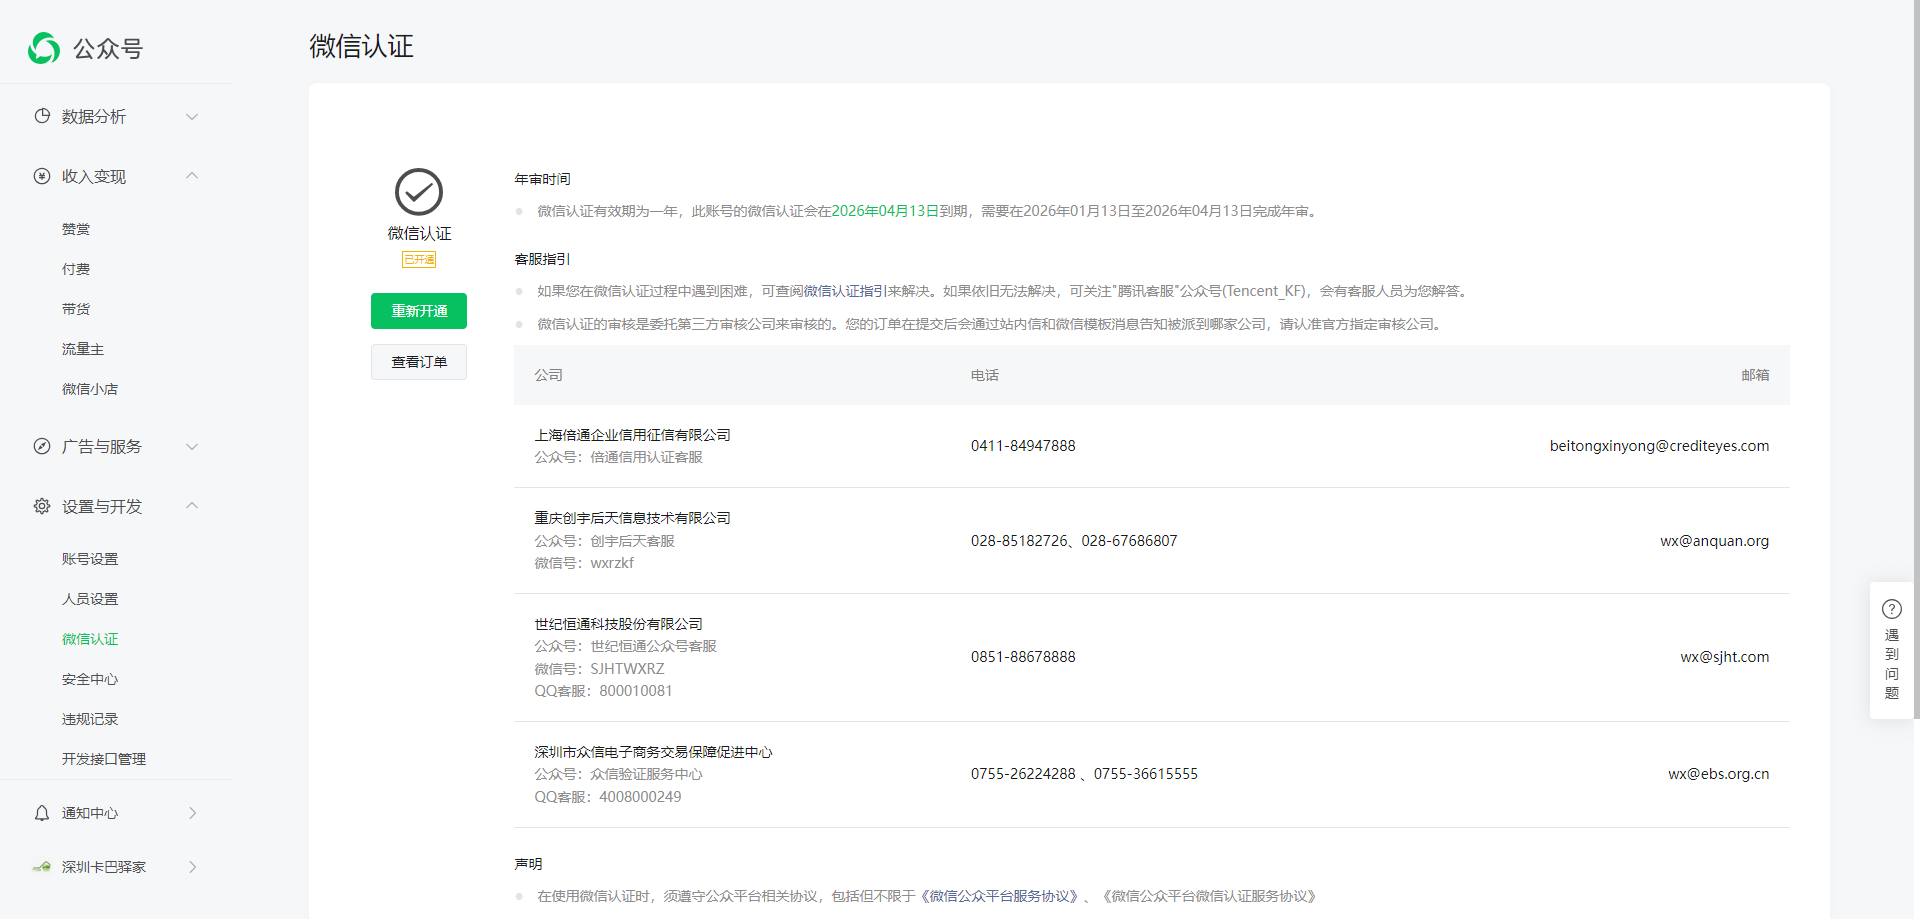The width and height of the screenshot is (1920, 919).
Task: Click email beitongxinyong@crediteyes.com
Action: pyautogui.click(x=1659, y=446)
